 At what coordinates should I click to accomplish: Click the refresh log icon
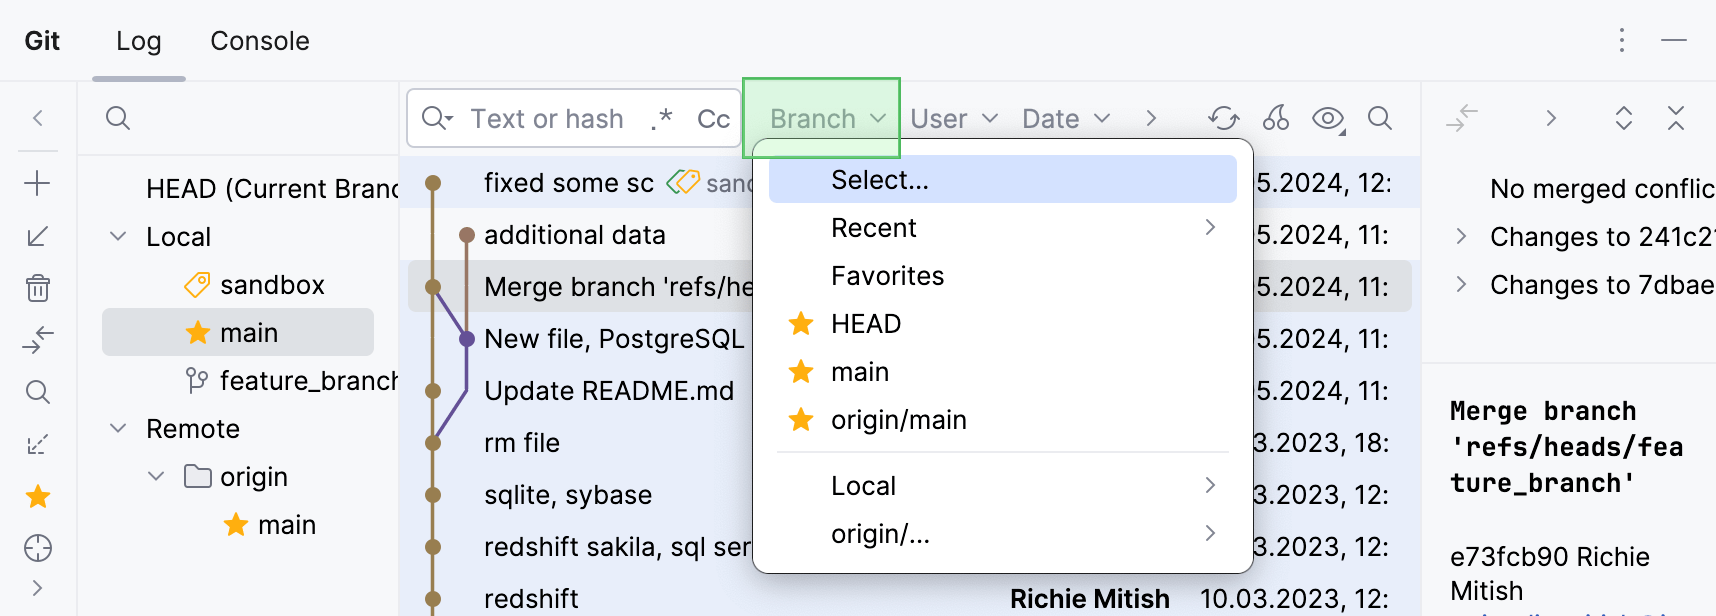coord(1223,119)
